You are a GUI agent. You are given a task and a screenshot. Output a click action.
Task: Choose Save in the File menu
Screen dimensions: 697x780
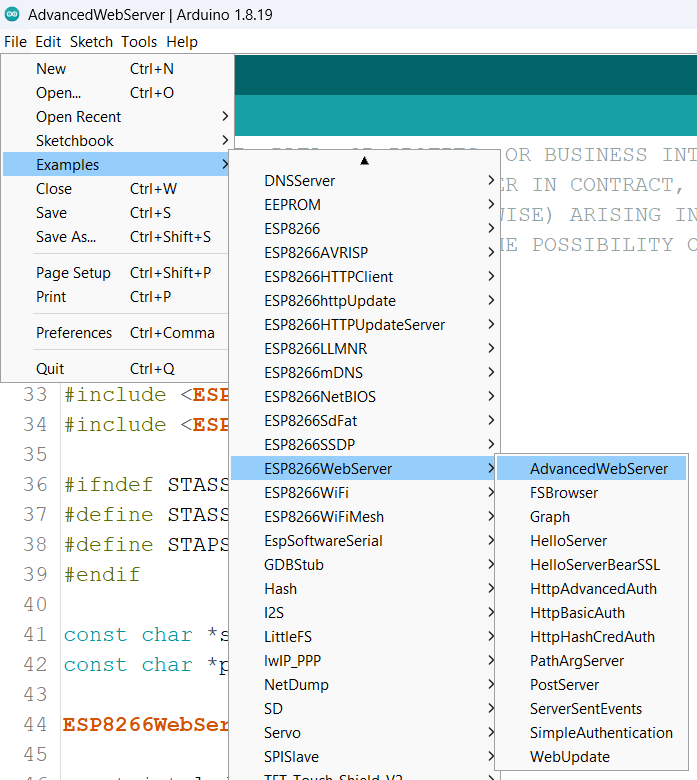pyautogui.click(x=116, y=212)
